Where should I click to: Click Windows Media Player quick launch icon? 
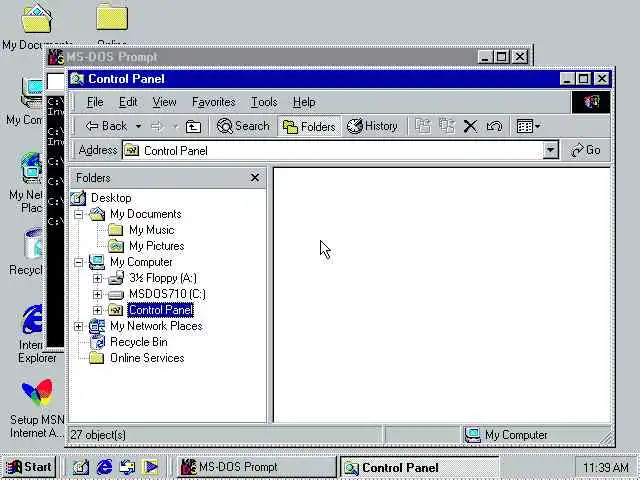(151, 467)
